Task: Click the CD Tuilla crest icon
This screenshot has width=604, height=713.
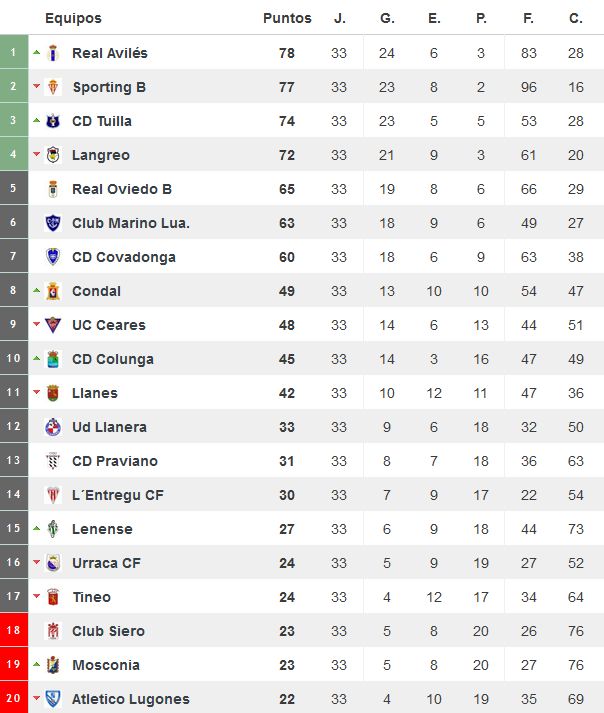Action: (53, 121)
